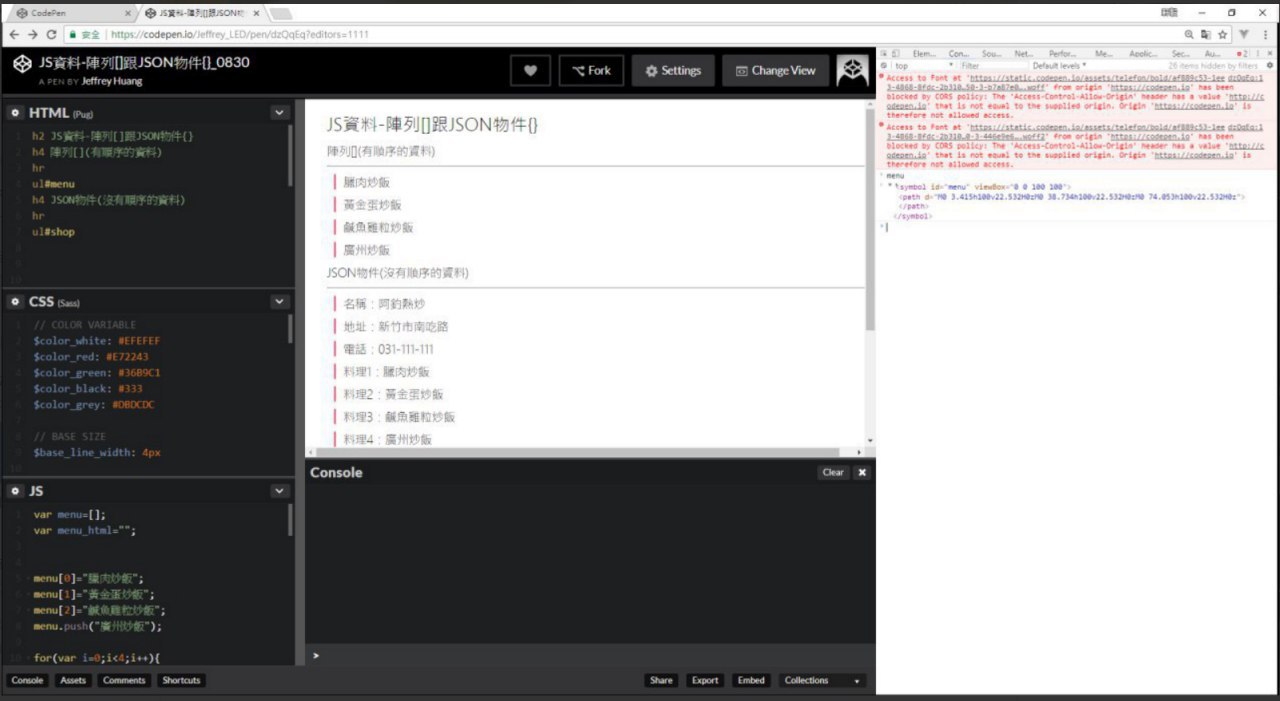Click the address bar URL
The image size is (1280, 701).
click(x=240, y=34)
